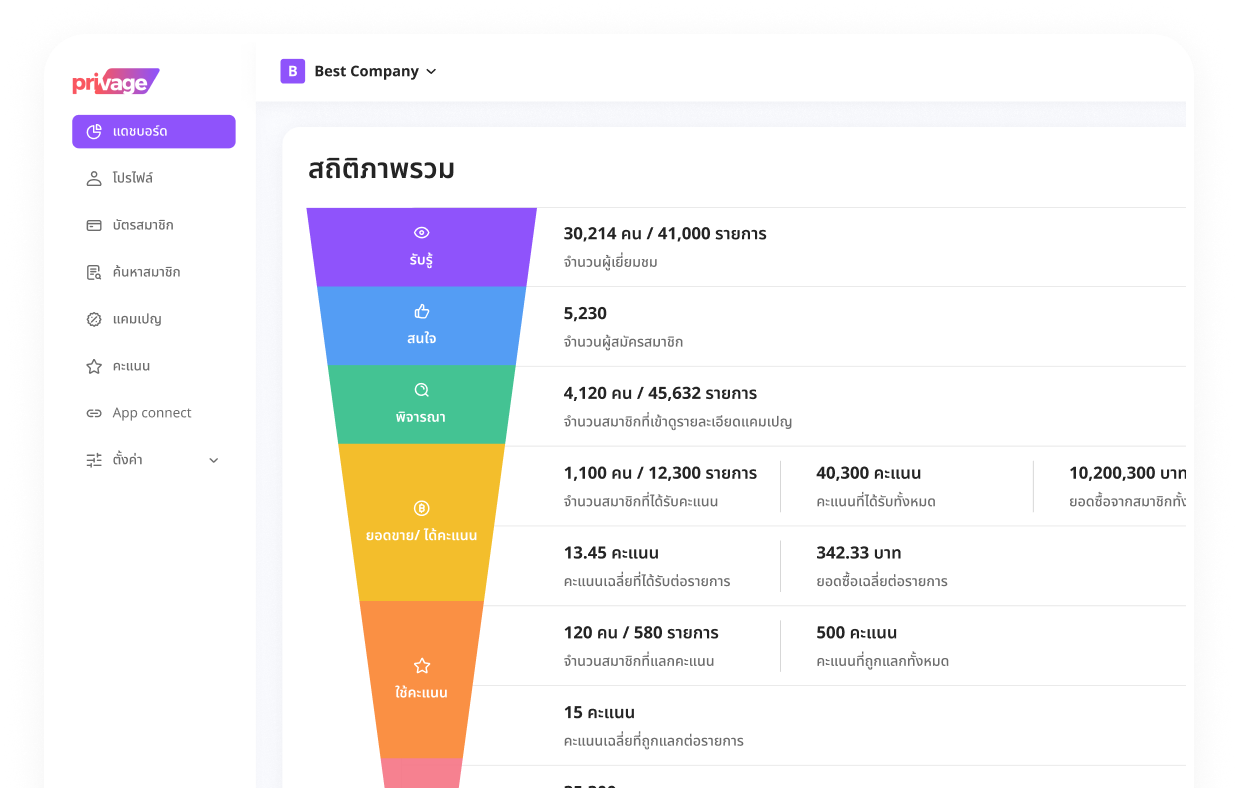Click the member search icon
Viewport: 1236px width, 788px height.
(94, 272)
